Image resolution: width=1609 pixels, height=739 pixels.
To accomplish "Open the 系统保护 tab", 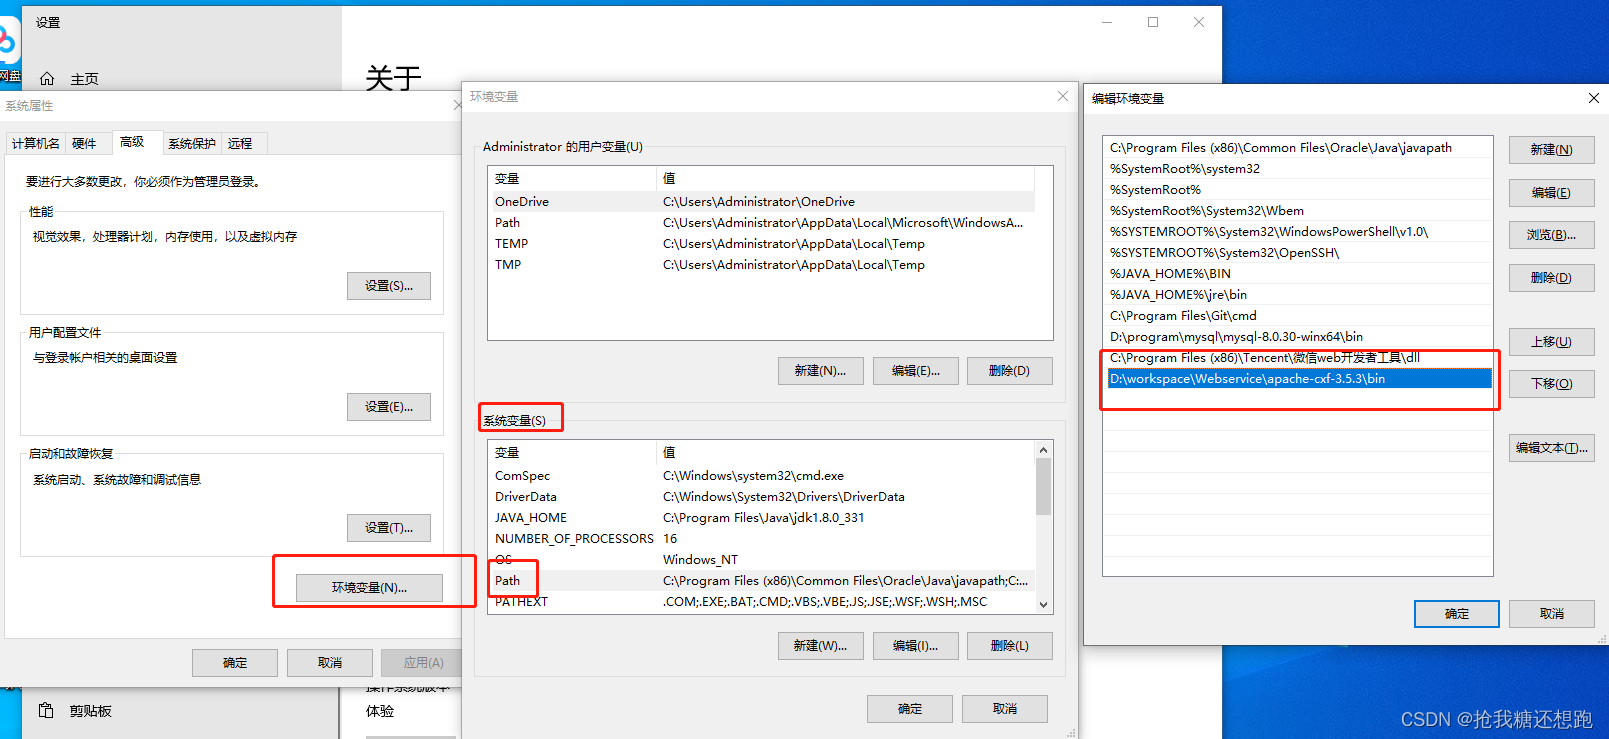I will [192, 144].
